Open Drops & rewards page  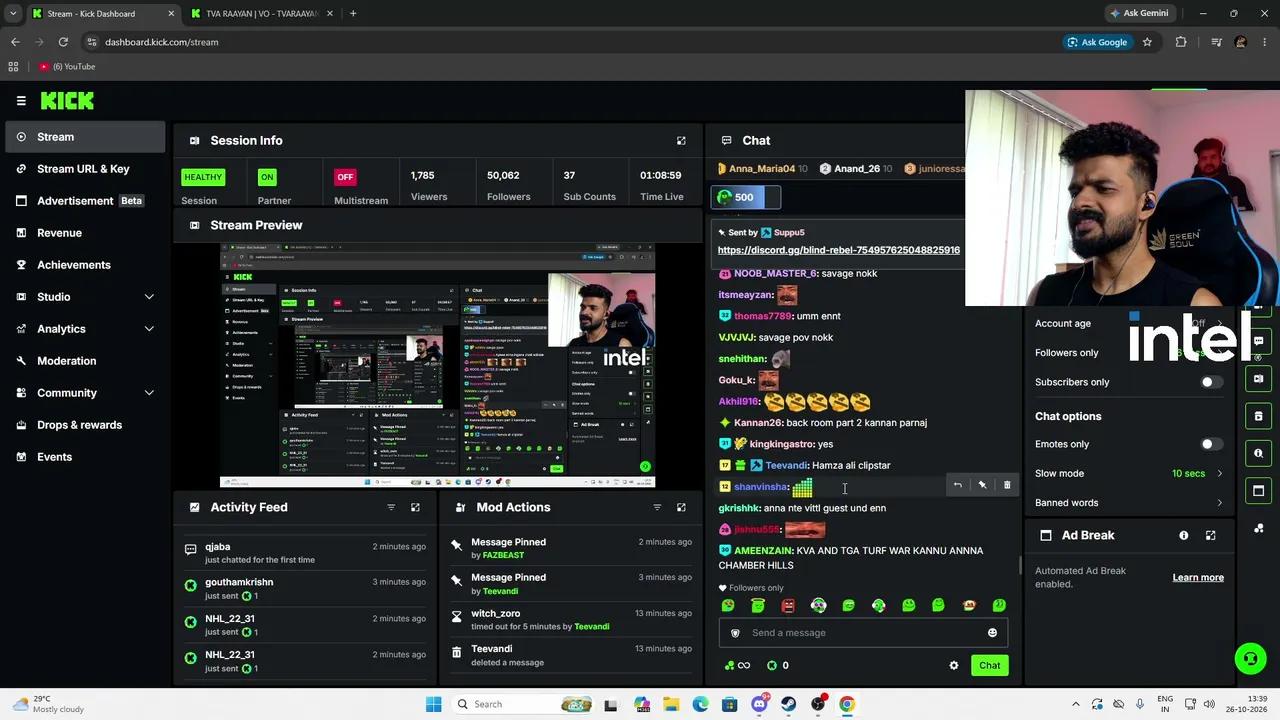coord(85,425)
